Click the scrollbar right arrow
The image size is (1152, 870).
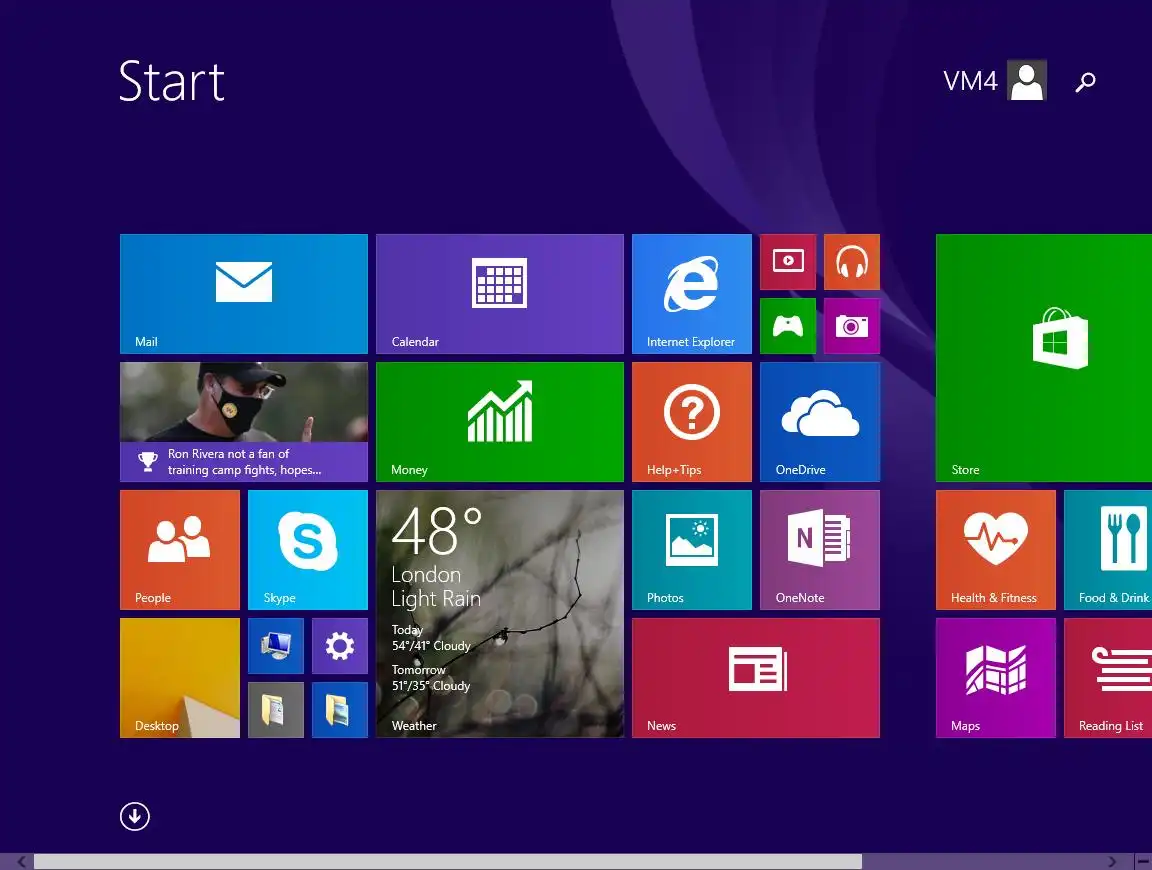pyautogui.click(x=1112, y=862)
